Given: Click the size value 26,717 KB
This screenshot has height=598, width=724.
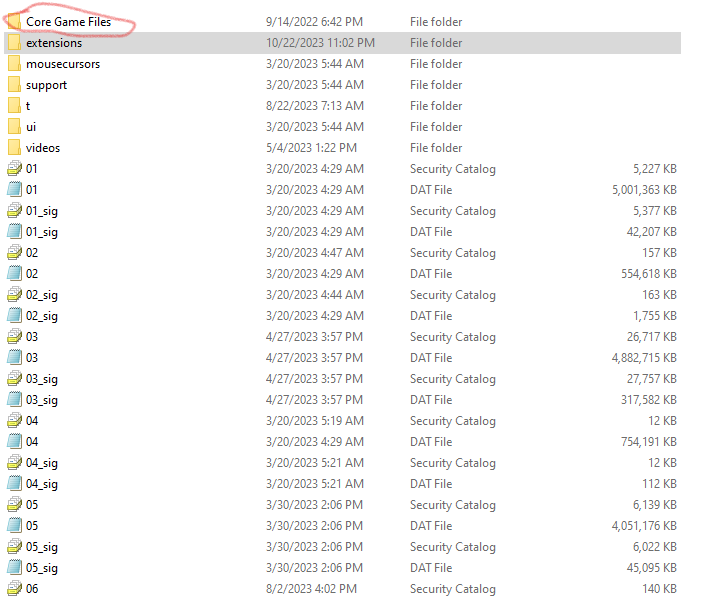Looking at the screenshot, I should (652, 337).
